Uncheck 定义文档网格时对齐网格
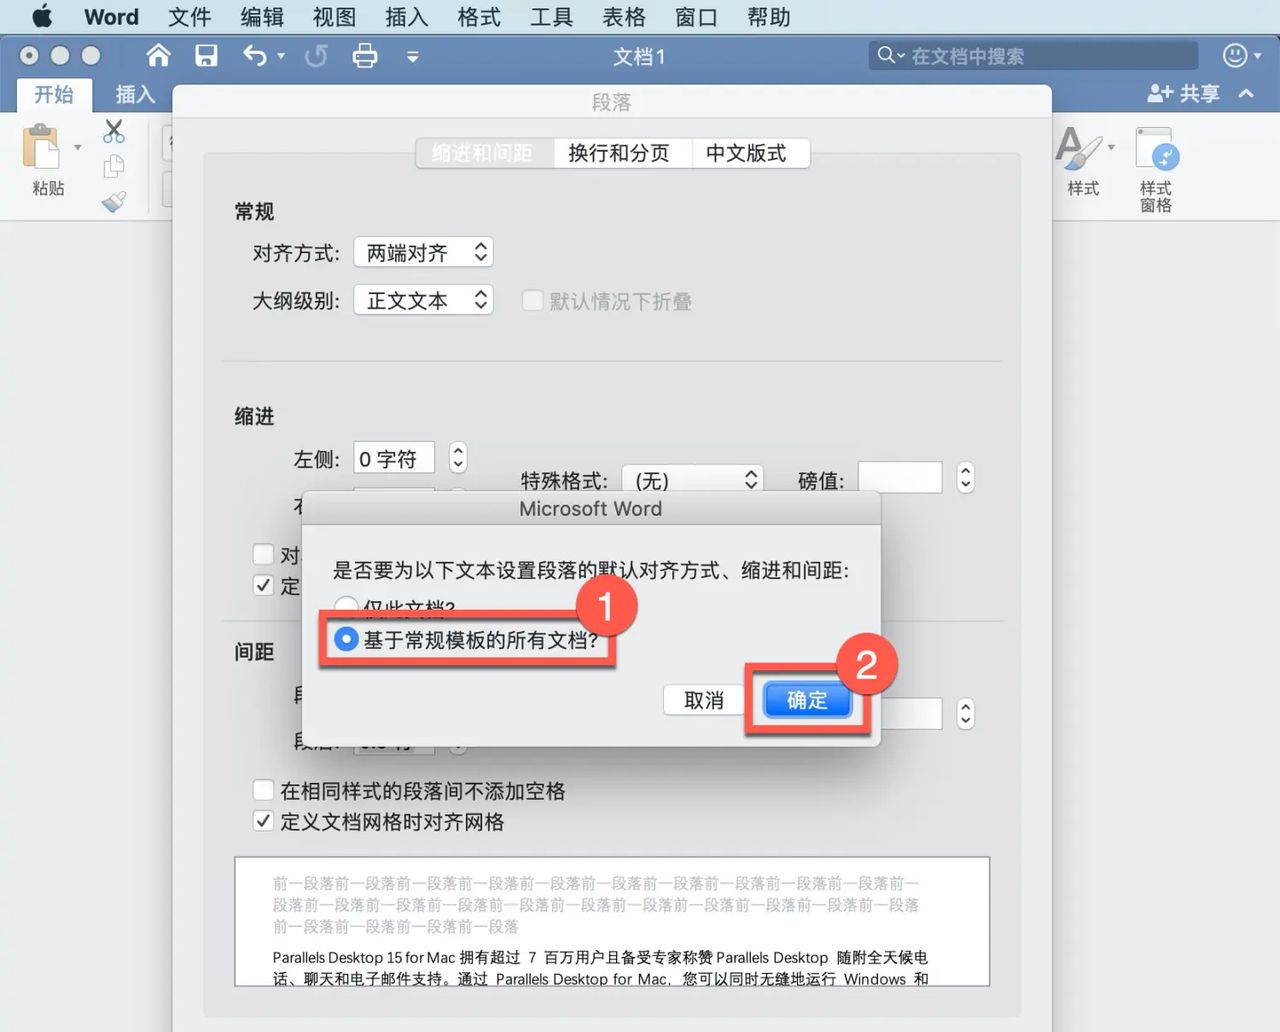Viewport: 1280px width, 1032px height. point(263,821)
